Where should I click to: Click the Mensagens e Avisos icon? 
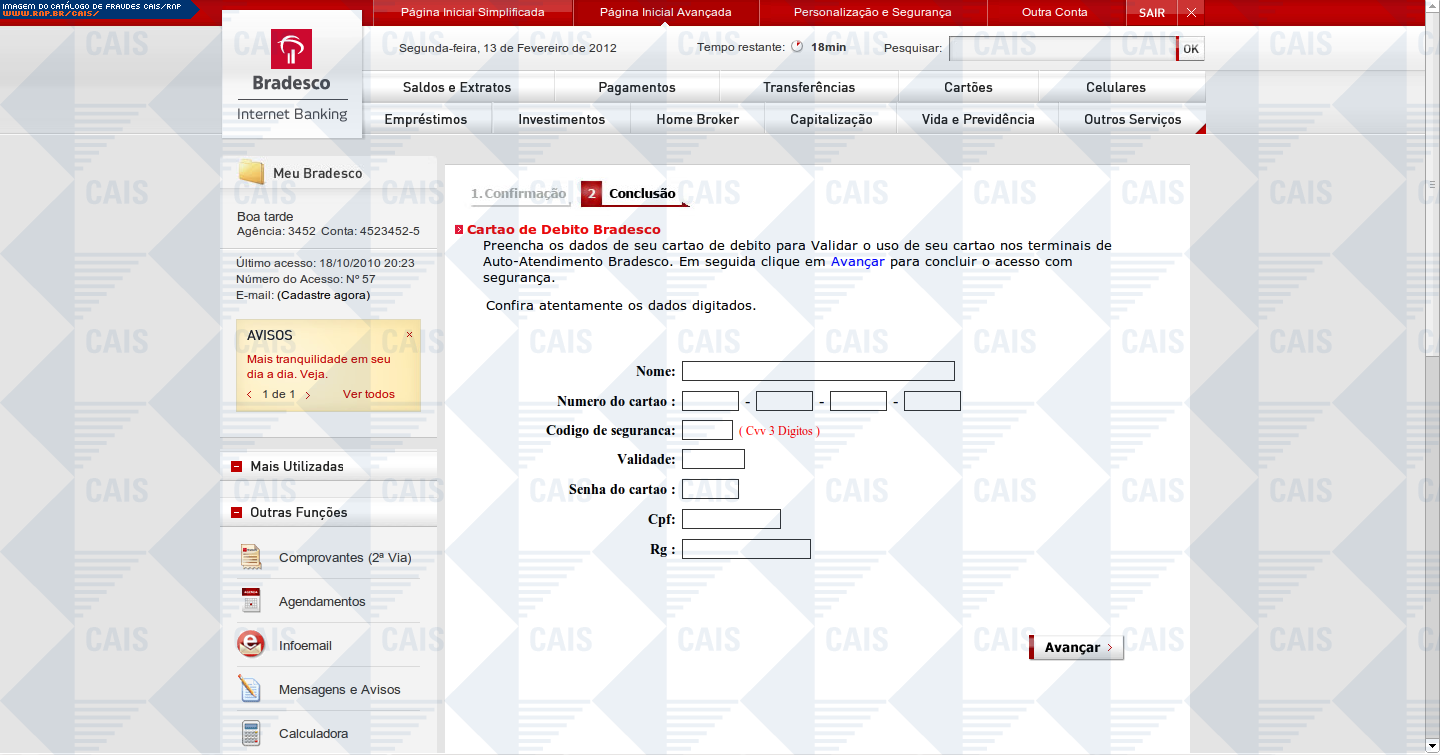pos(251,689)
